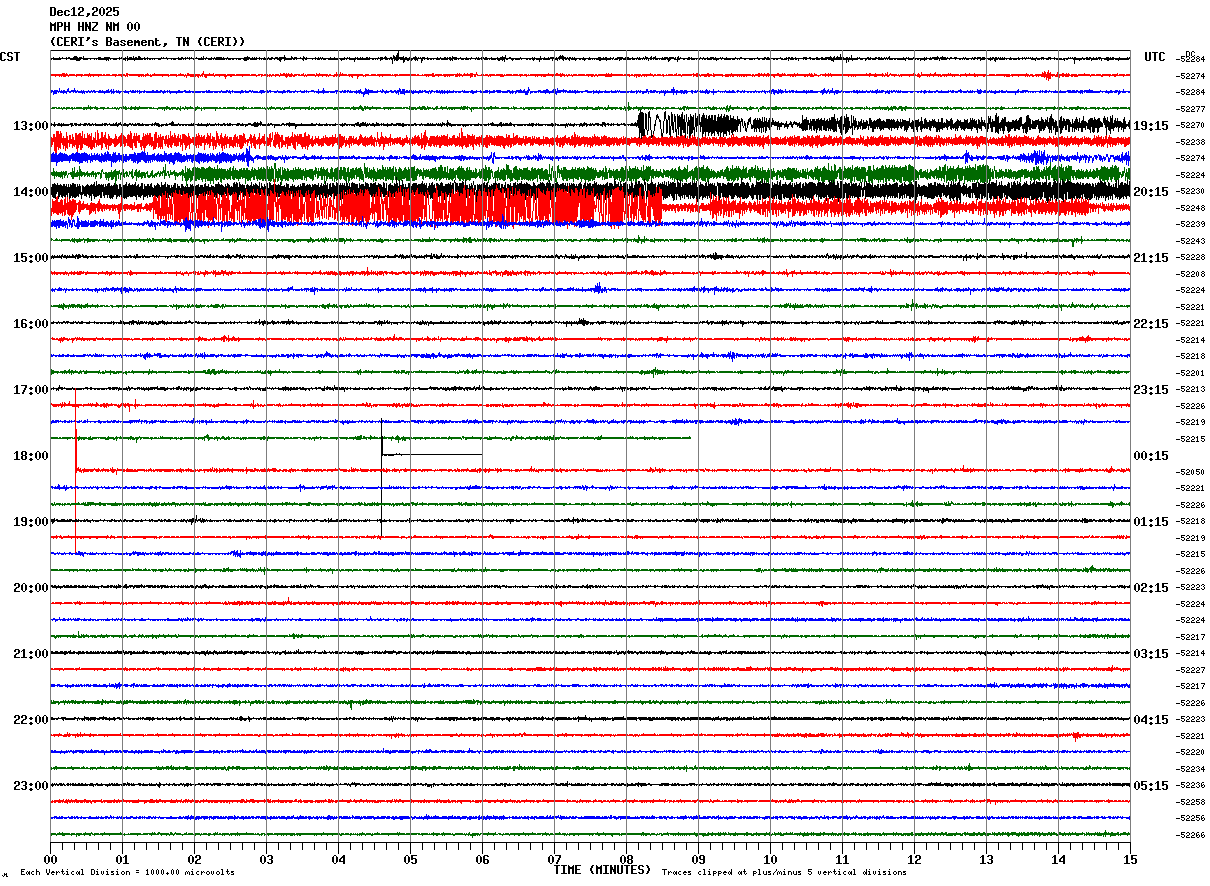The width and height of the screenshot is (1210, 886).
Task: Click the DC offset value '-52266'
Action: click(x=1191, y=835)
